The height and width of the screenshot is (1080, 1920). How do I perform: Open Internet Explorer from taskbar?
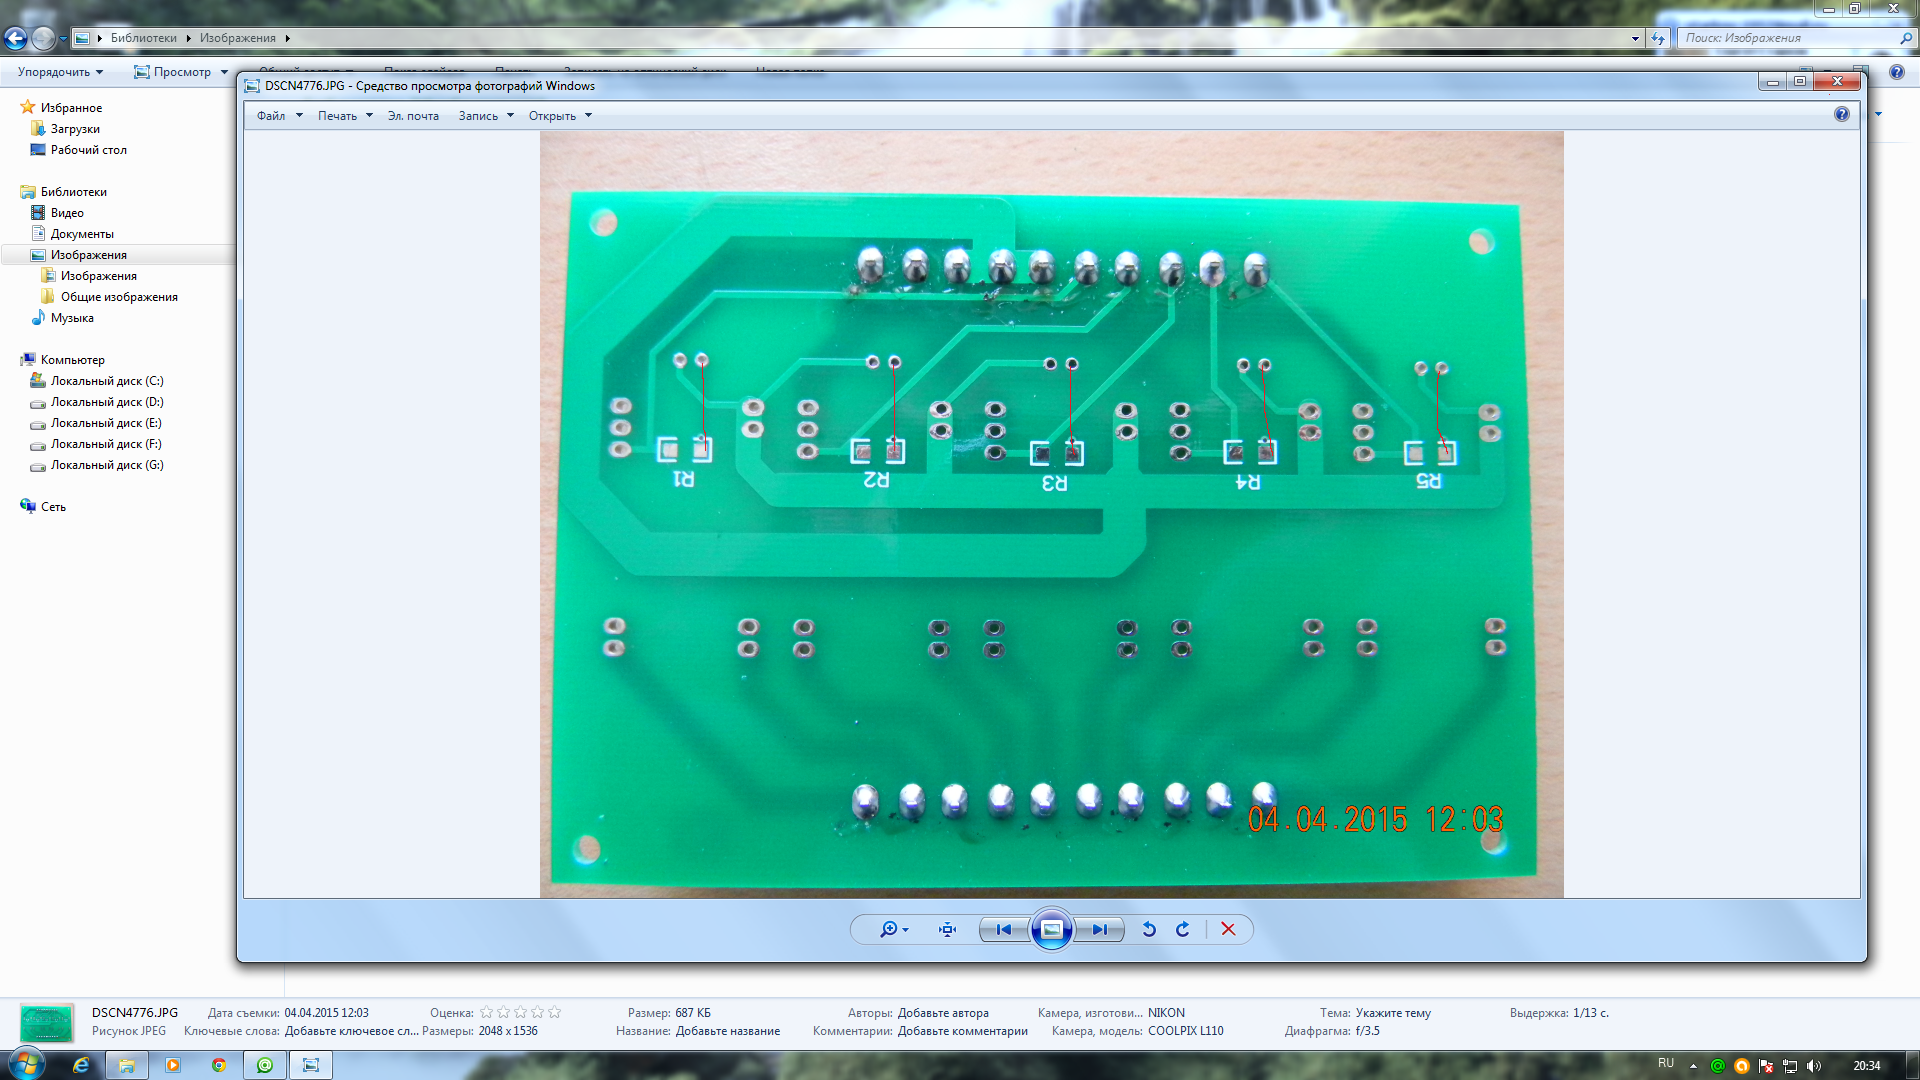coord(81,1065)
